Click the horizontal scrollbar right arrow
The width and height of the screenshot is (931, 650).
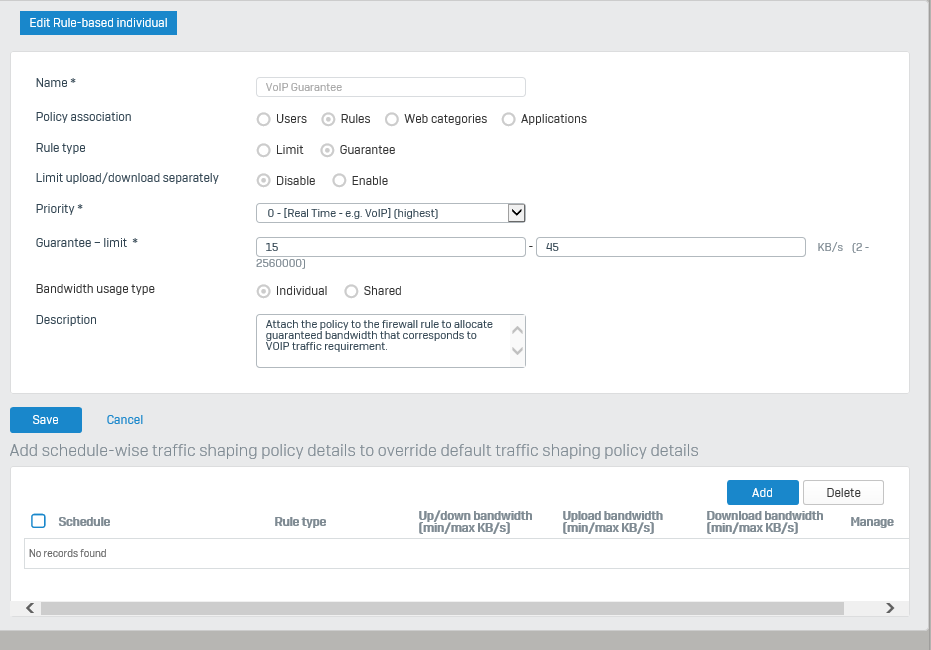(889, 608)
